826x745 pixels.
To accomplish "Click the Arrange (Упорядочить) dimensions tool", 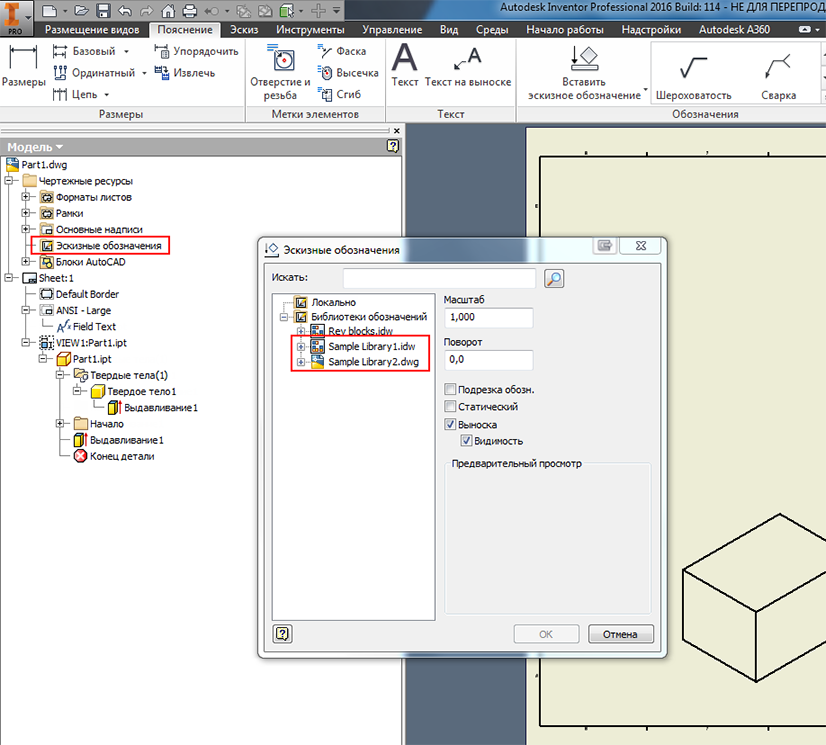I will pyautogui.click(x=196, y=51).
